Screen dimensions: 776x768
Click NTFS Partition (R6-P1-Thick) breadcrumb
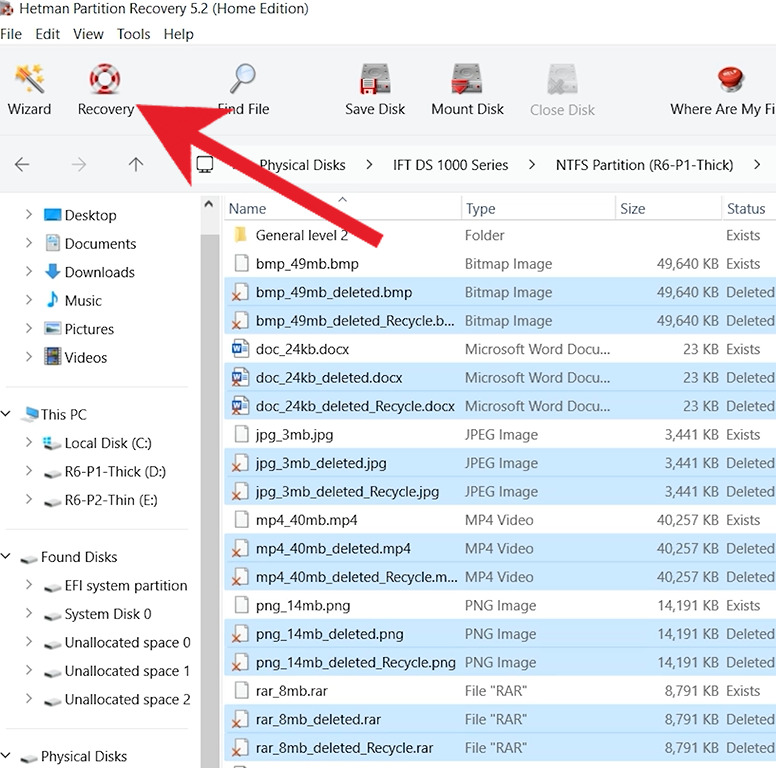click(x=644, y=165)
